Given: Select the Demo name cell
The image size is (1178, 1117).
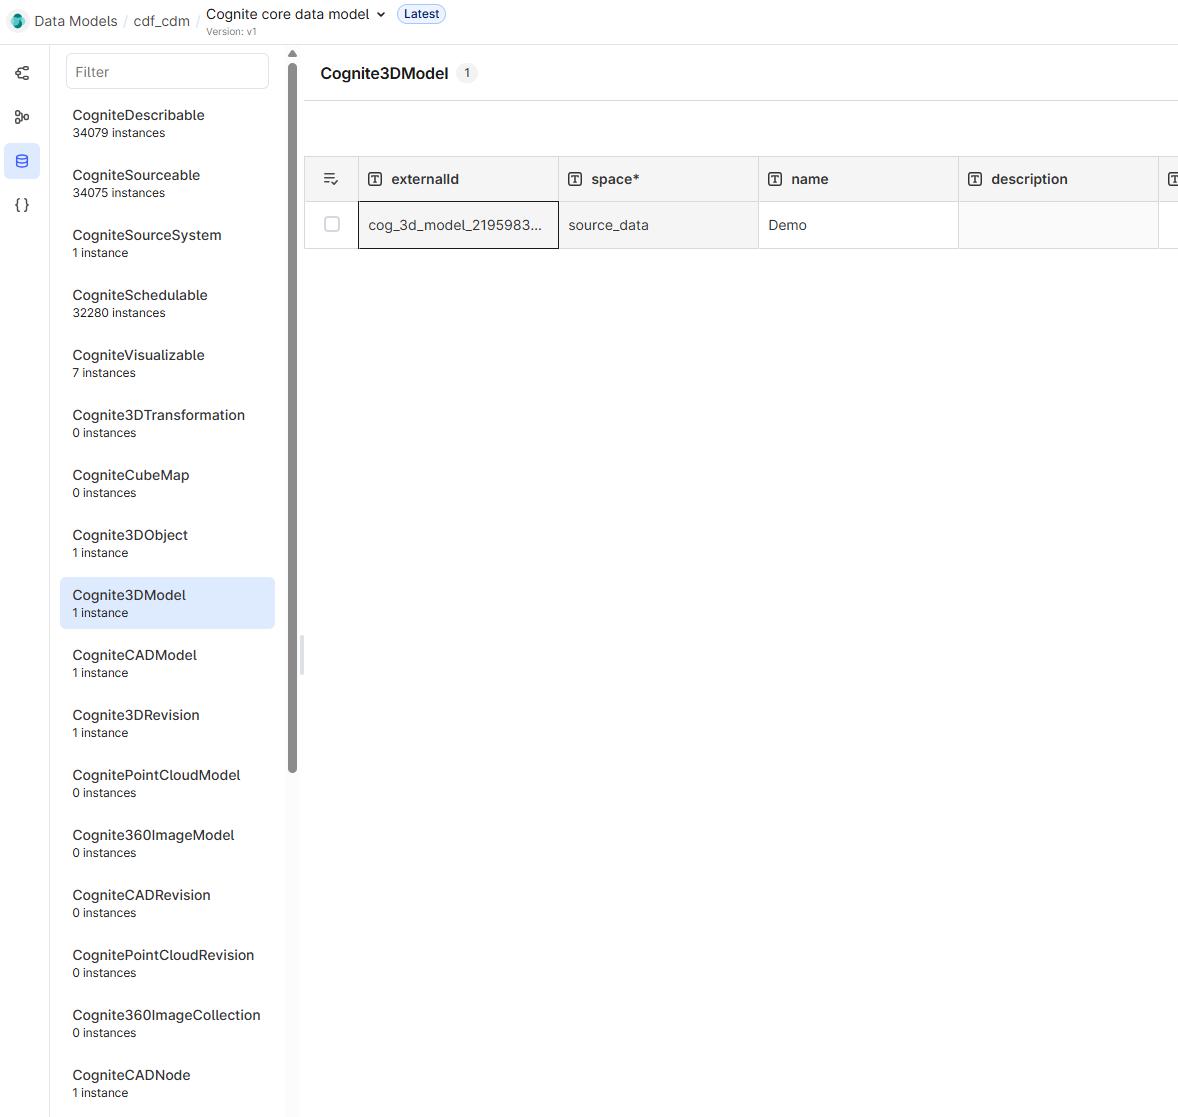Looking at the screenshot, I should point(858,225).
